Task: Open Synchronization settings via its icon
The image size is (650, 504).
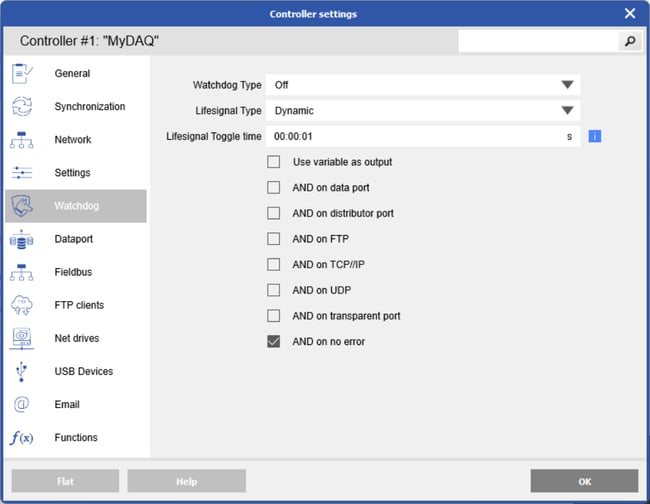Action: point(22,107)
